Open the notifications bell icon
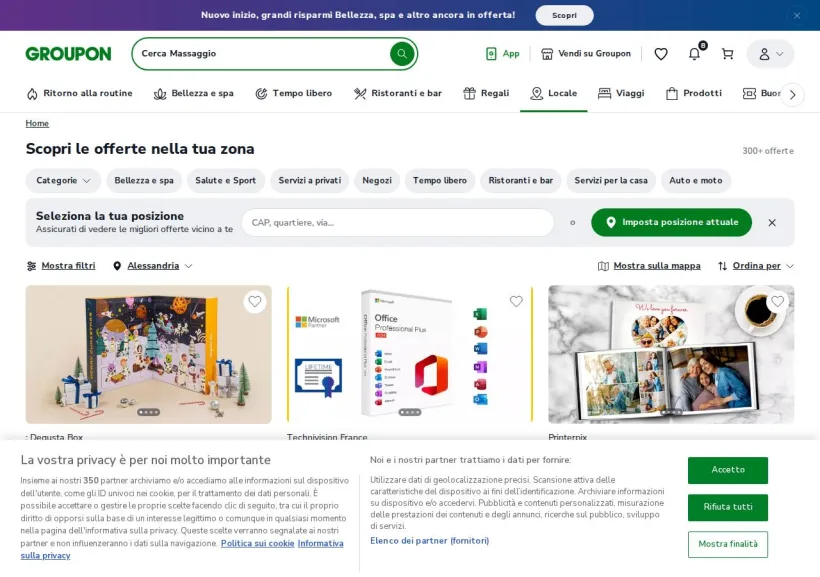The image size is (820, 577). [694, 53]
